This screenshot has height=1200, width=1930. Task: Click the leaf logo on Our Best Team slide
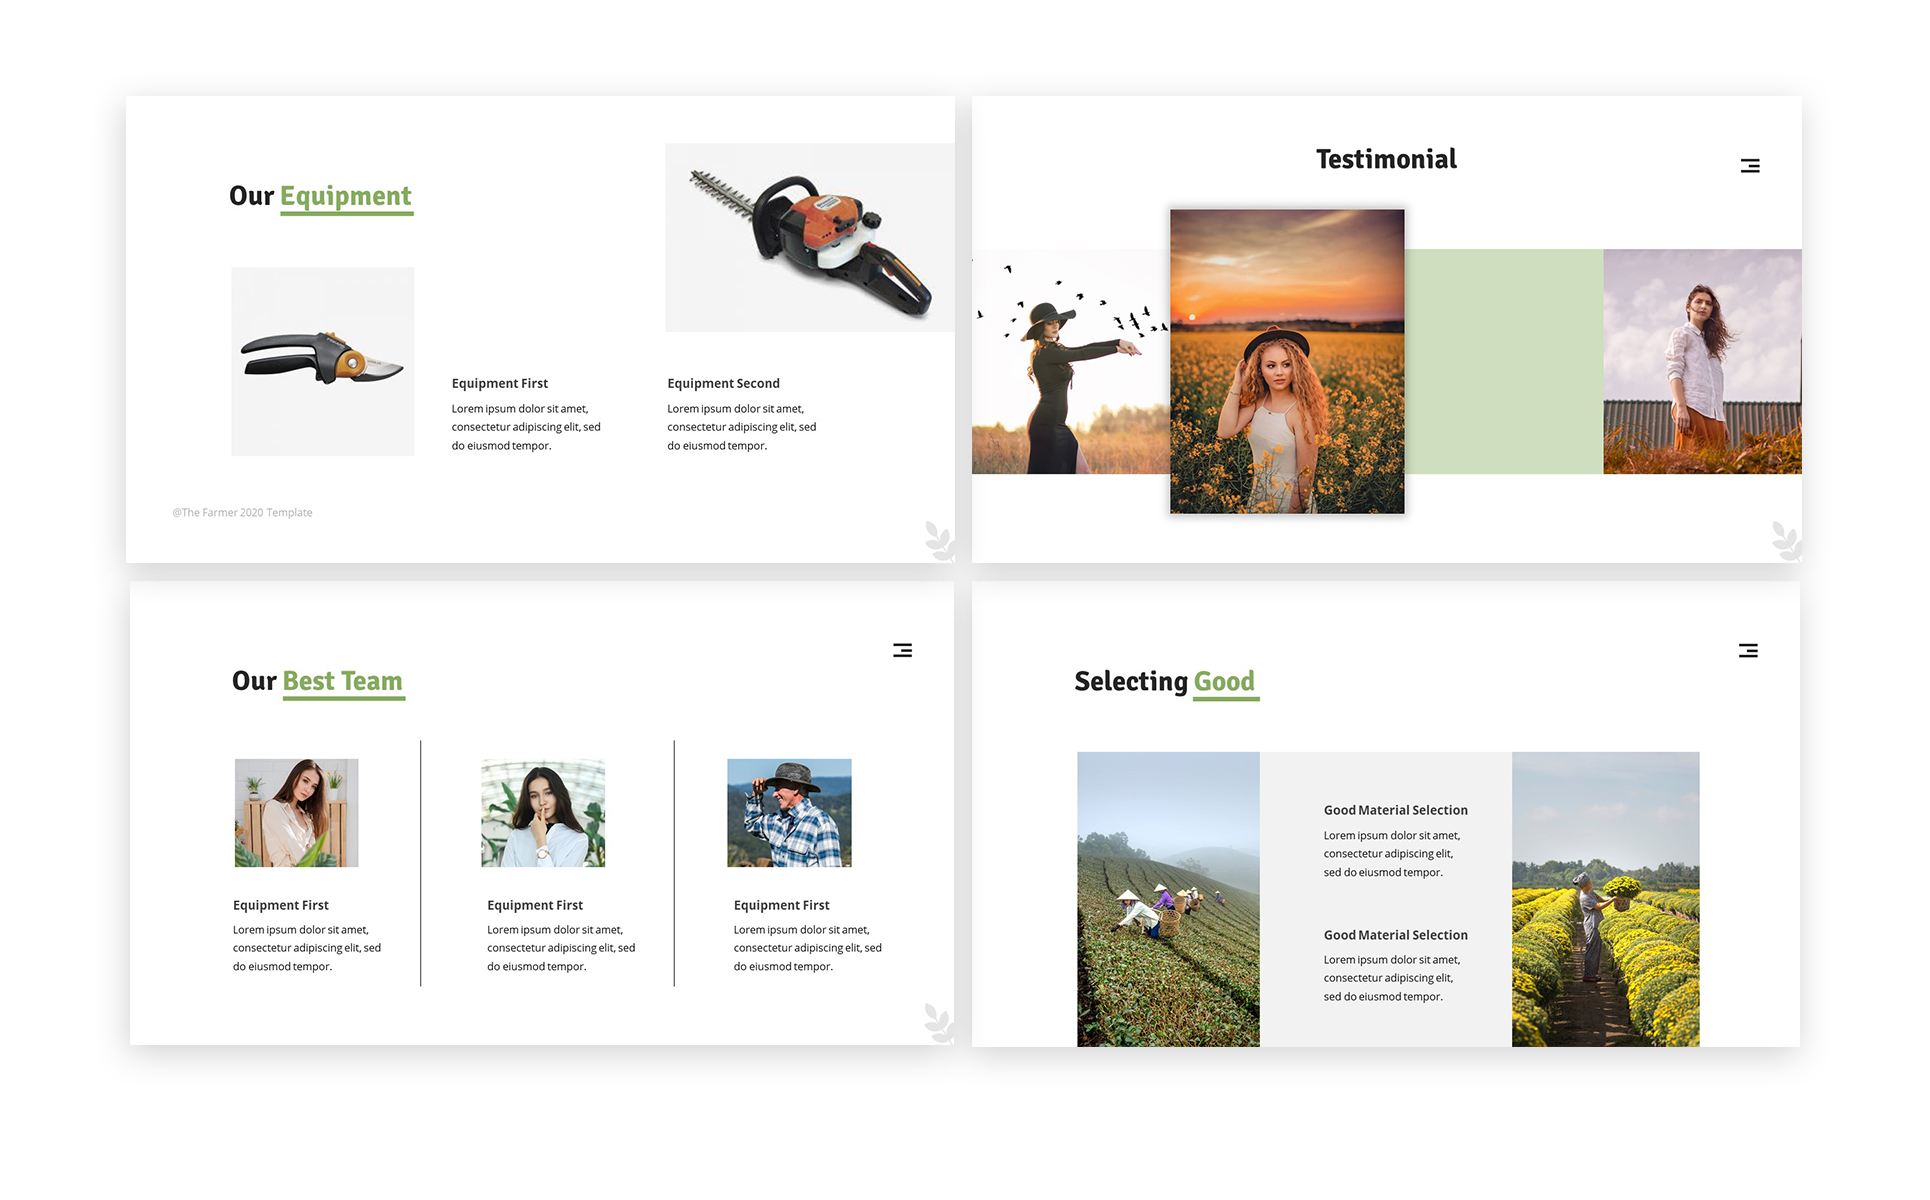click(938, 1023)
